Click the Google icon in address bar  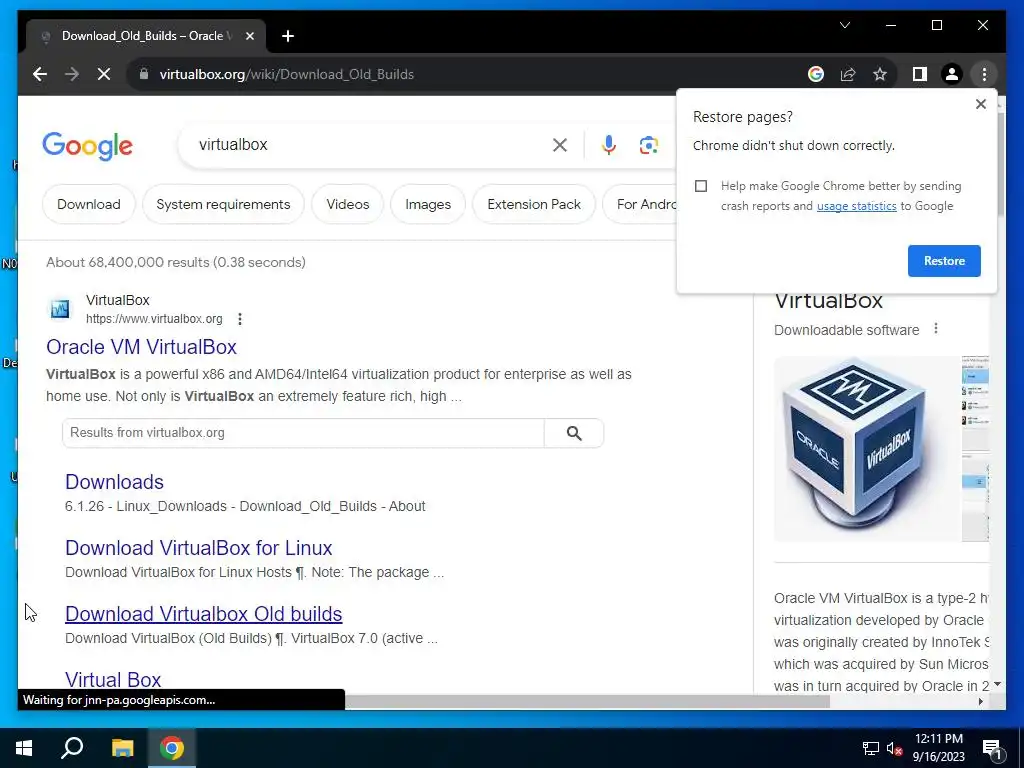tap(816, 74)
